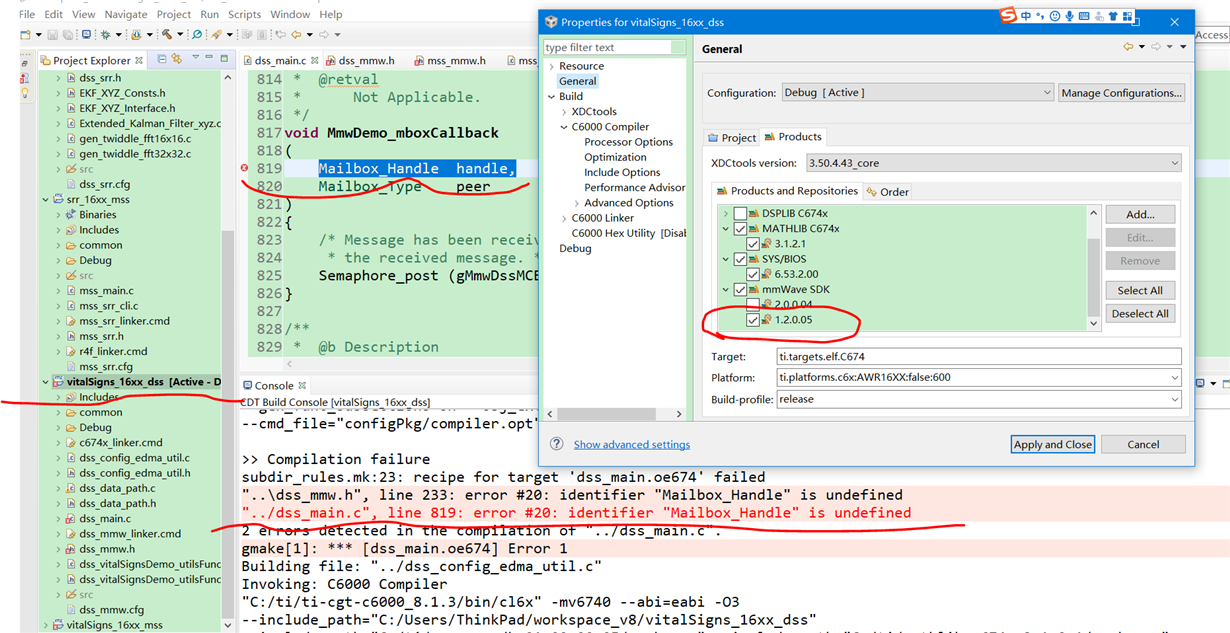Switch to dss_mmw.h editor tab
The image size is (1230, 633).
click(366, 60)
